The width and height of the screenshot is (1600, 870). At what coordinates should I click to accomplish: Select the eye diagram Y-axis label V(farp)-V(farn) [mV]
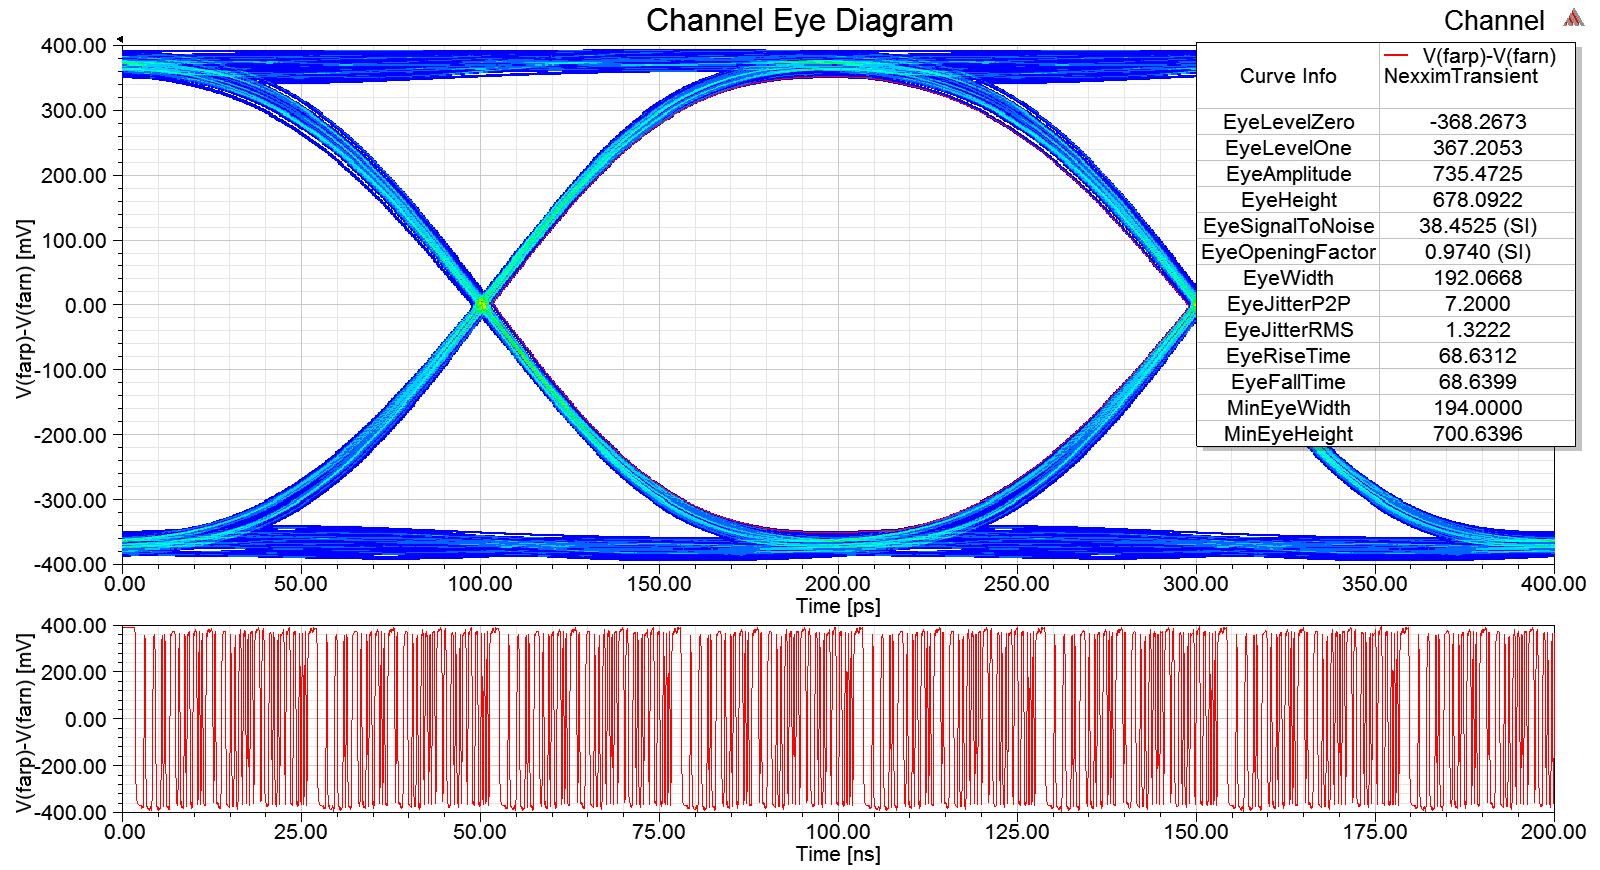point(23,305)
